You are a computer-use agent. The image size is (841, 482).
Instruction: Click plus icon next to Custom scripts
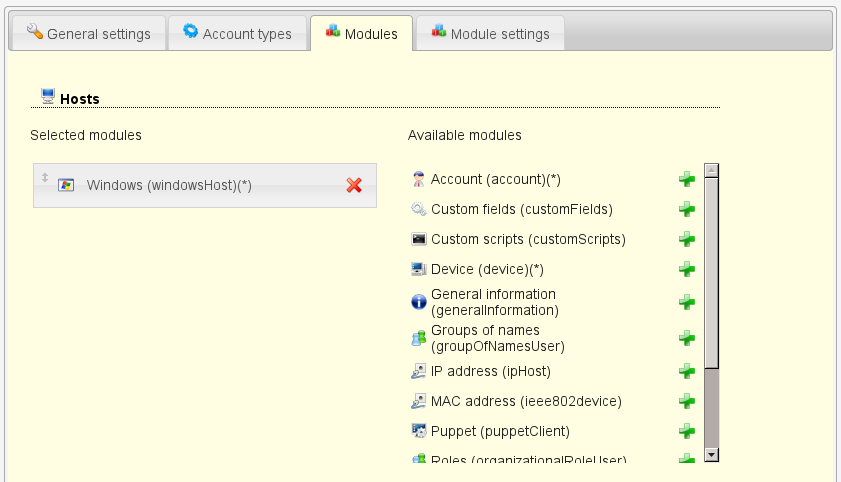pyautogui.click(x=687, y=239)
